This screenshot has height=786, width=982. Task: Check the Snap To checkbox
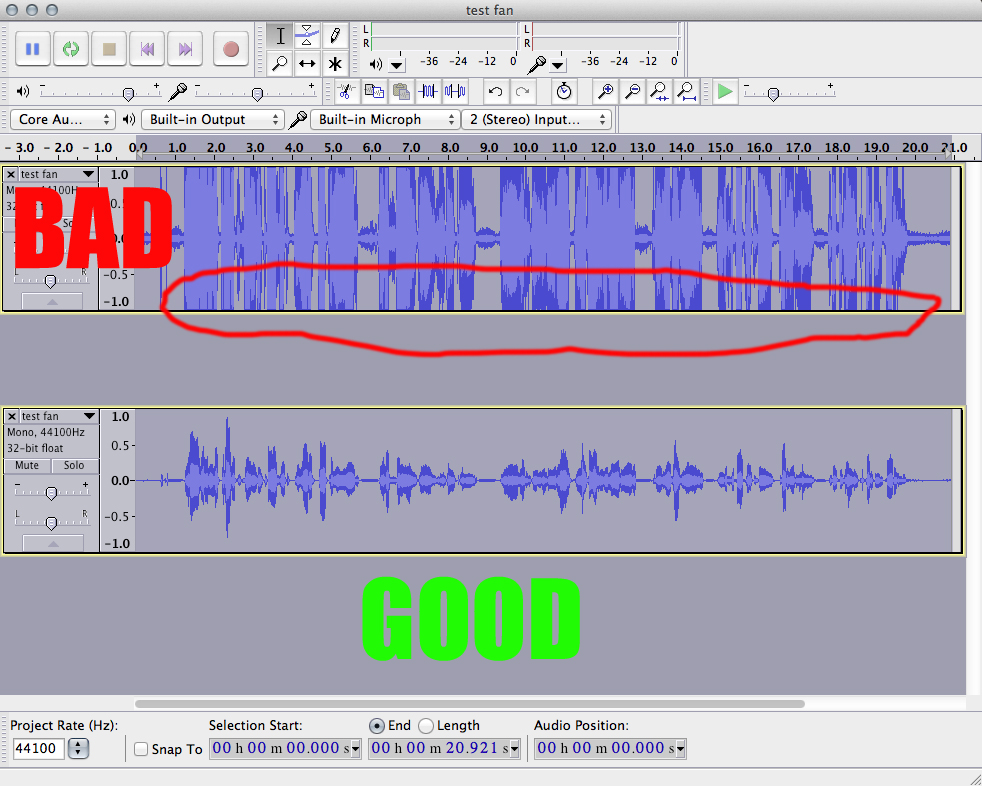tap(139, 749)
